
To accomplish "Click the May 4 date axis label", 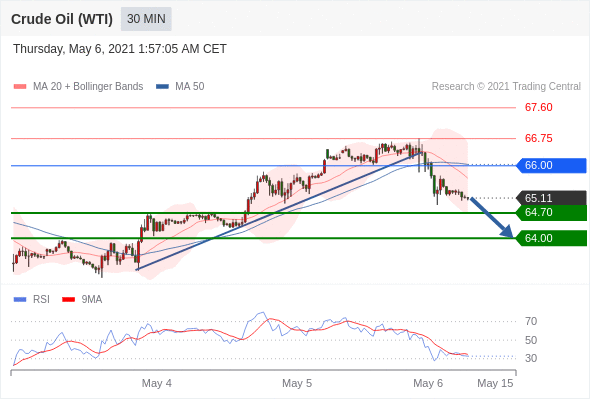I will click(x=157, y=383).
